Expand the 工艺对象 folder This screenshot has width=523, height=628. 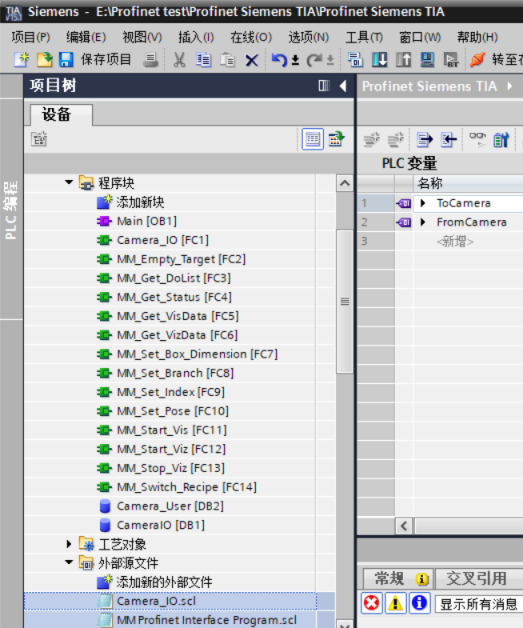click(69, 544)
